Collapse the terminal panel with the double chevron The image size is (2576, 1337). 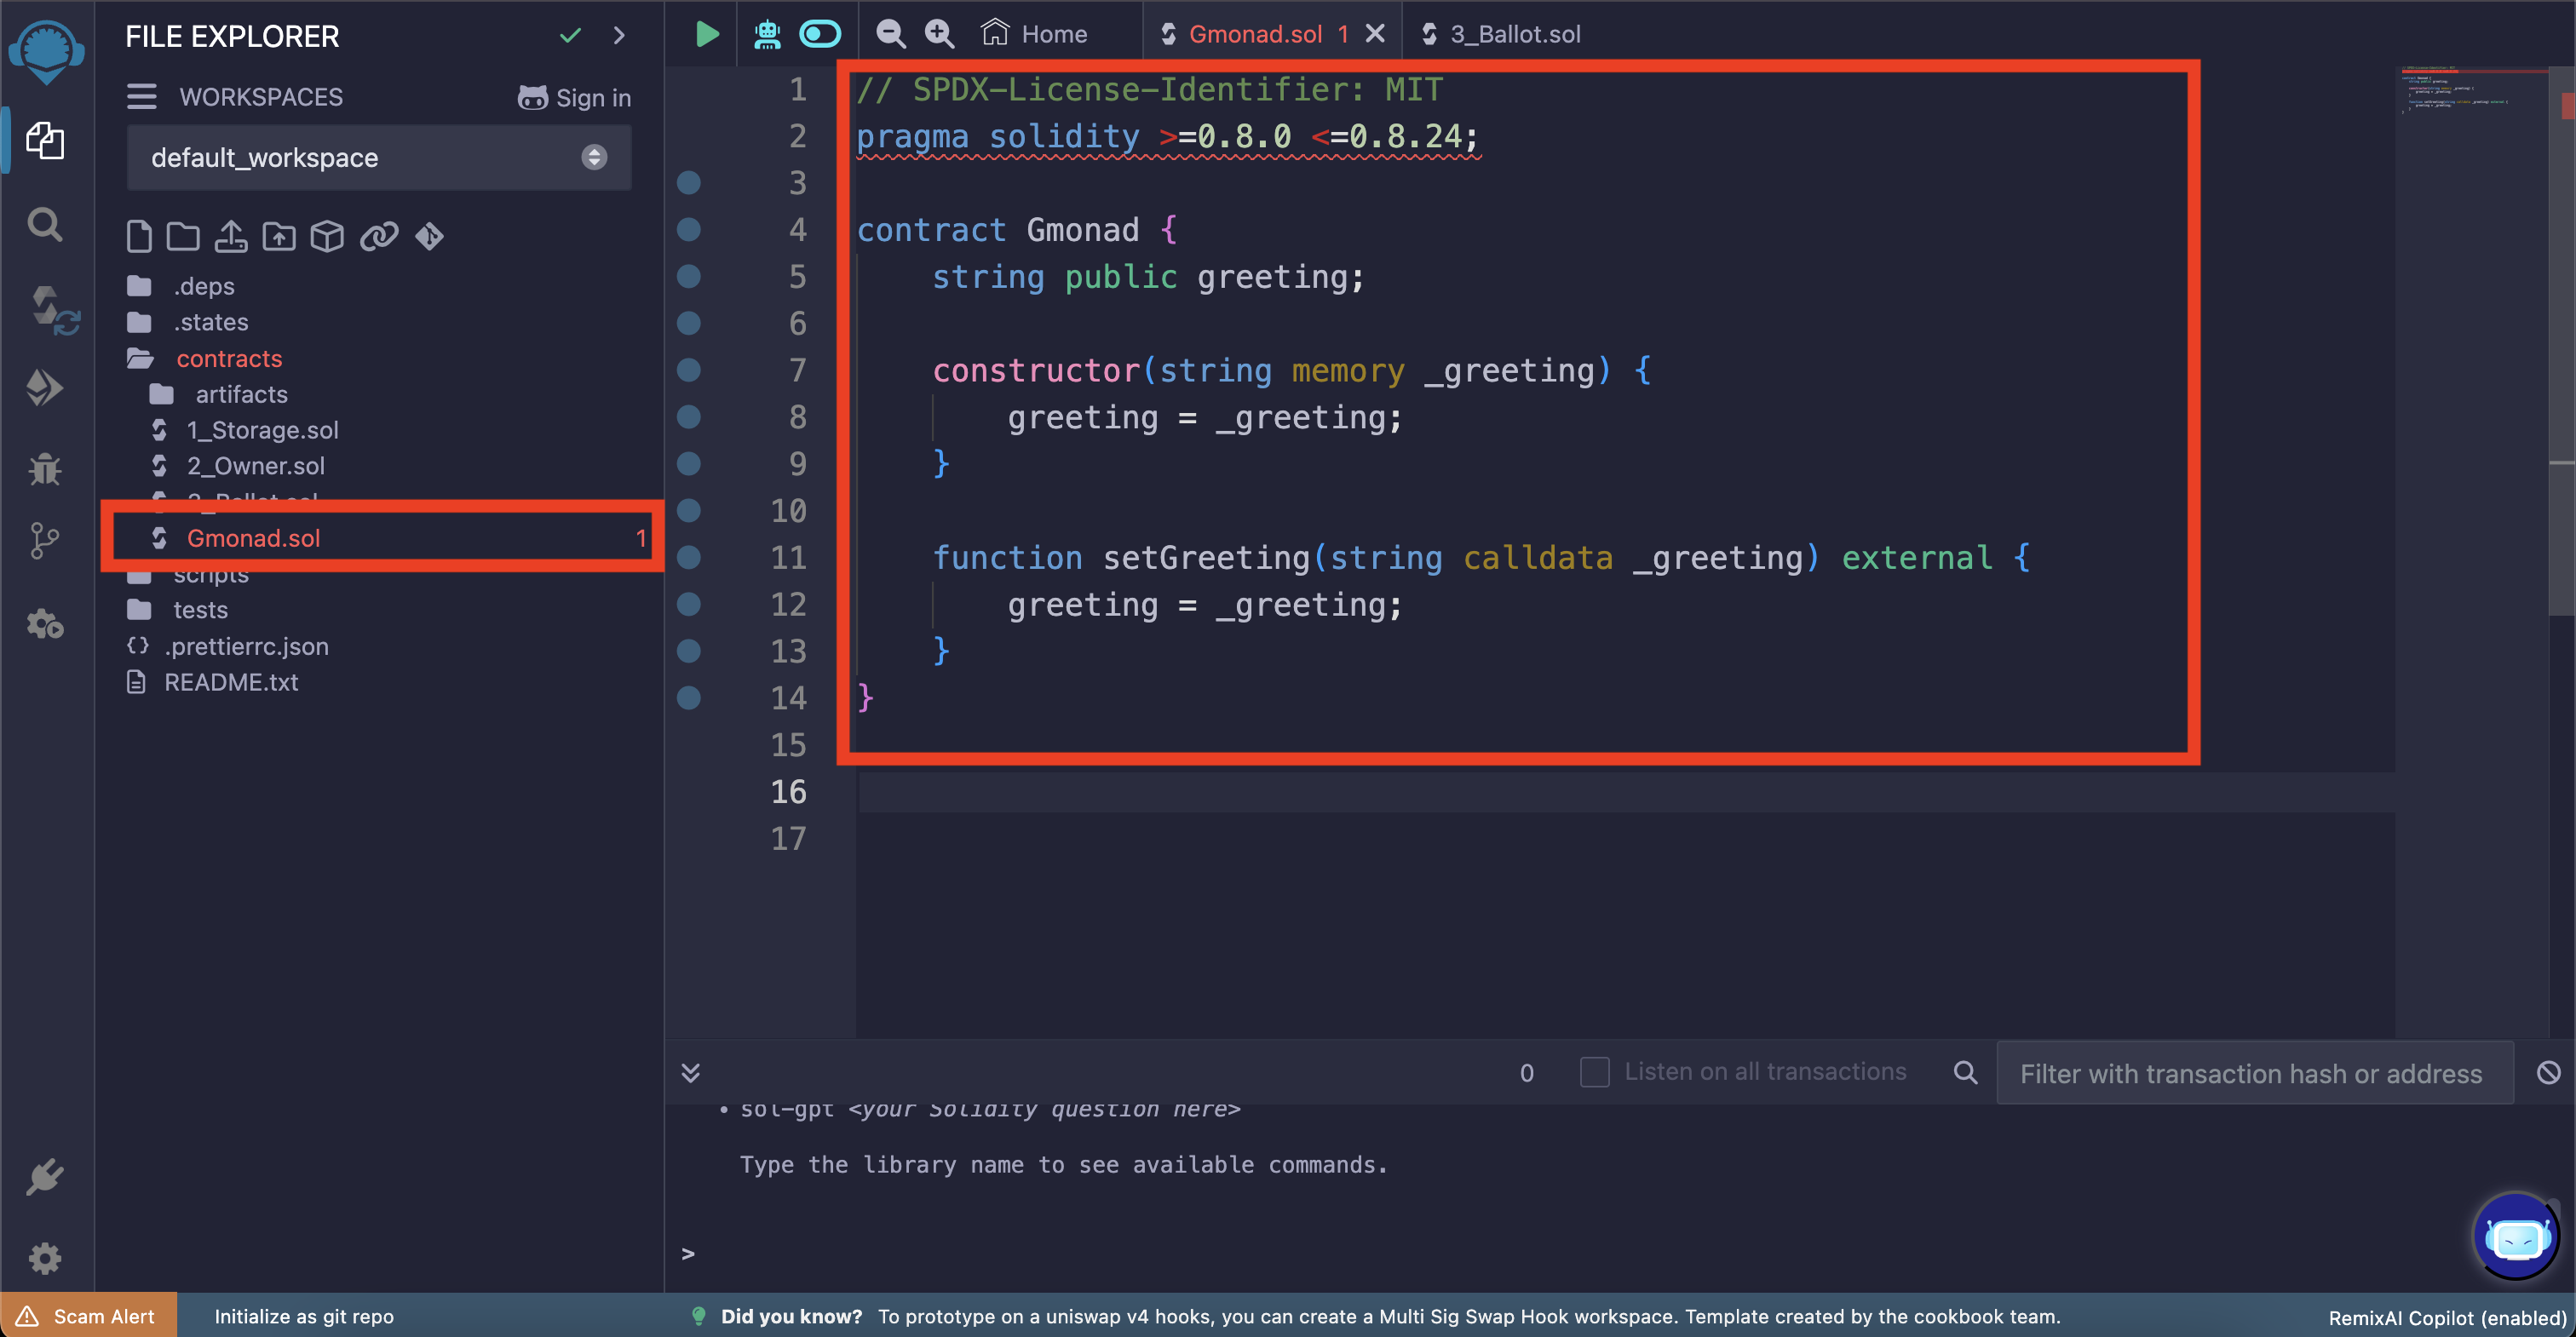point(690,1073)
